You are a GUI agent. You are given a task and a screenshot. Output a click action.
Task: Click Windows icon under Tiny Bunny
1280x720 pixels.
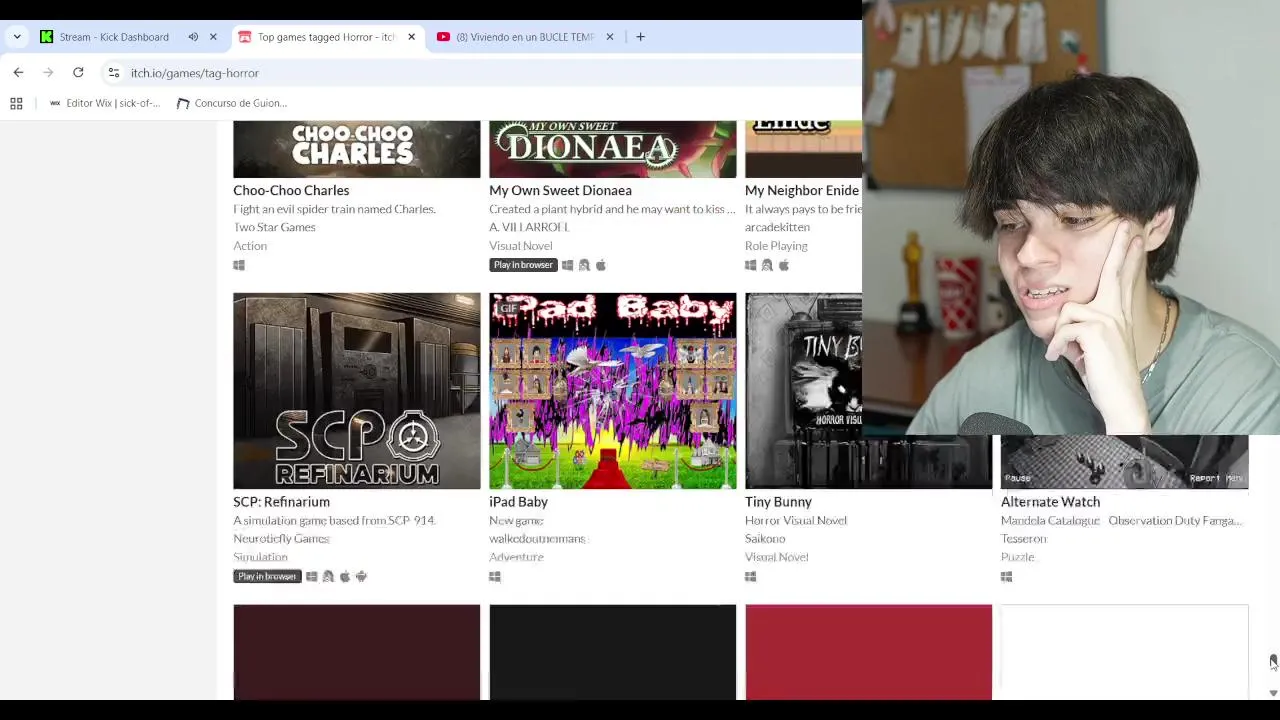coord(751,577)
